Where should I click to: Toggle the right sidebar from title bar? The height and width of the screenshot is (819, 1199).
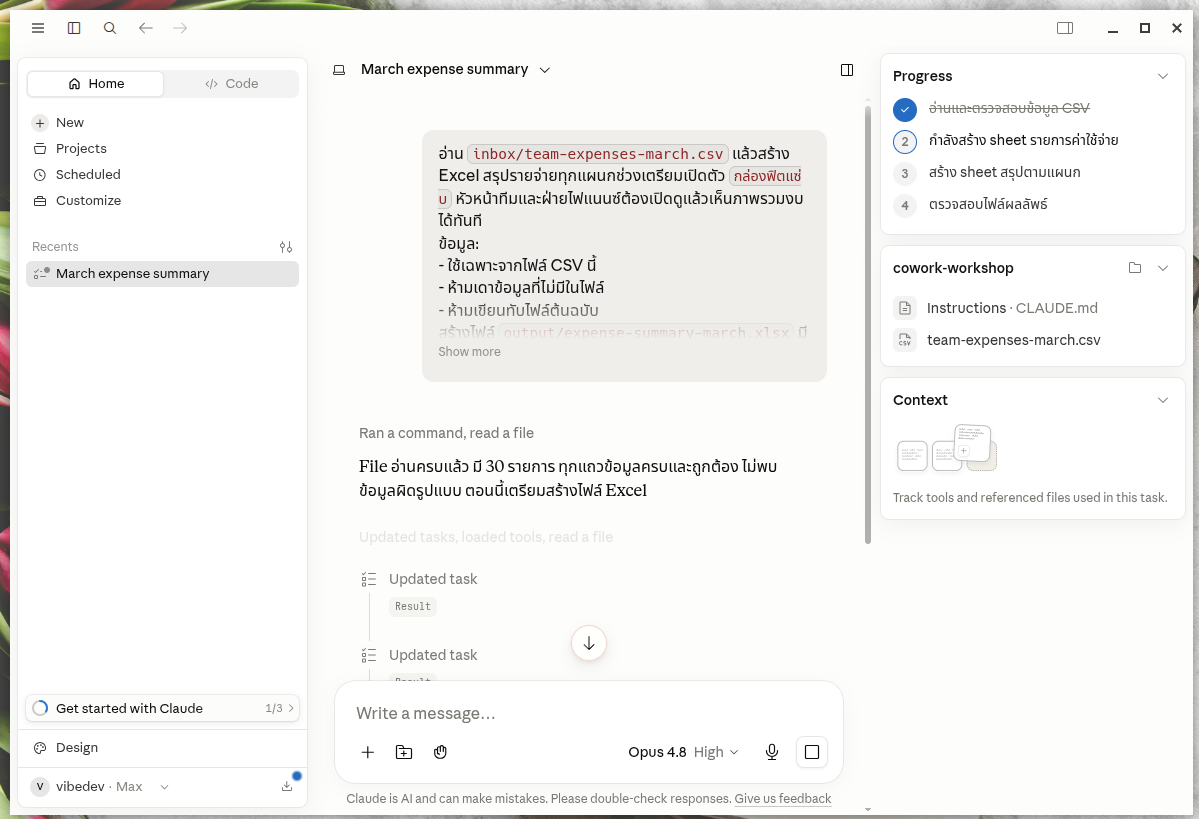tap(1064, 28)
